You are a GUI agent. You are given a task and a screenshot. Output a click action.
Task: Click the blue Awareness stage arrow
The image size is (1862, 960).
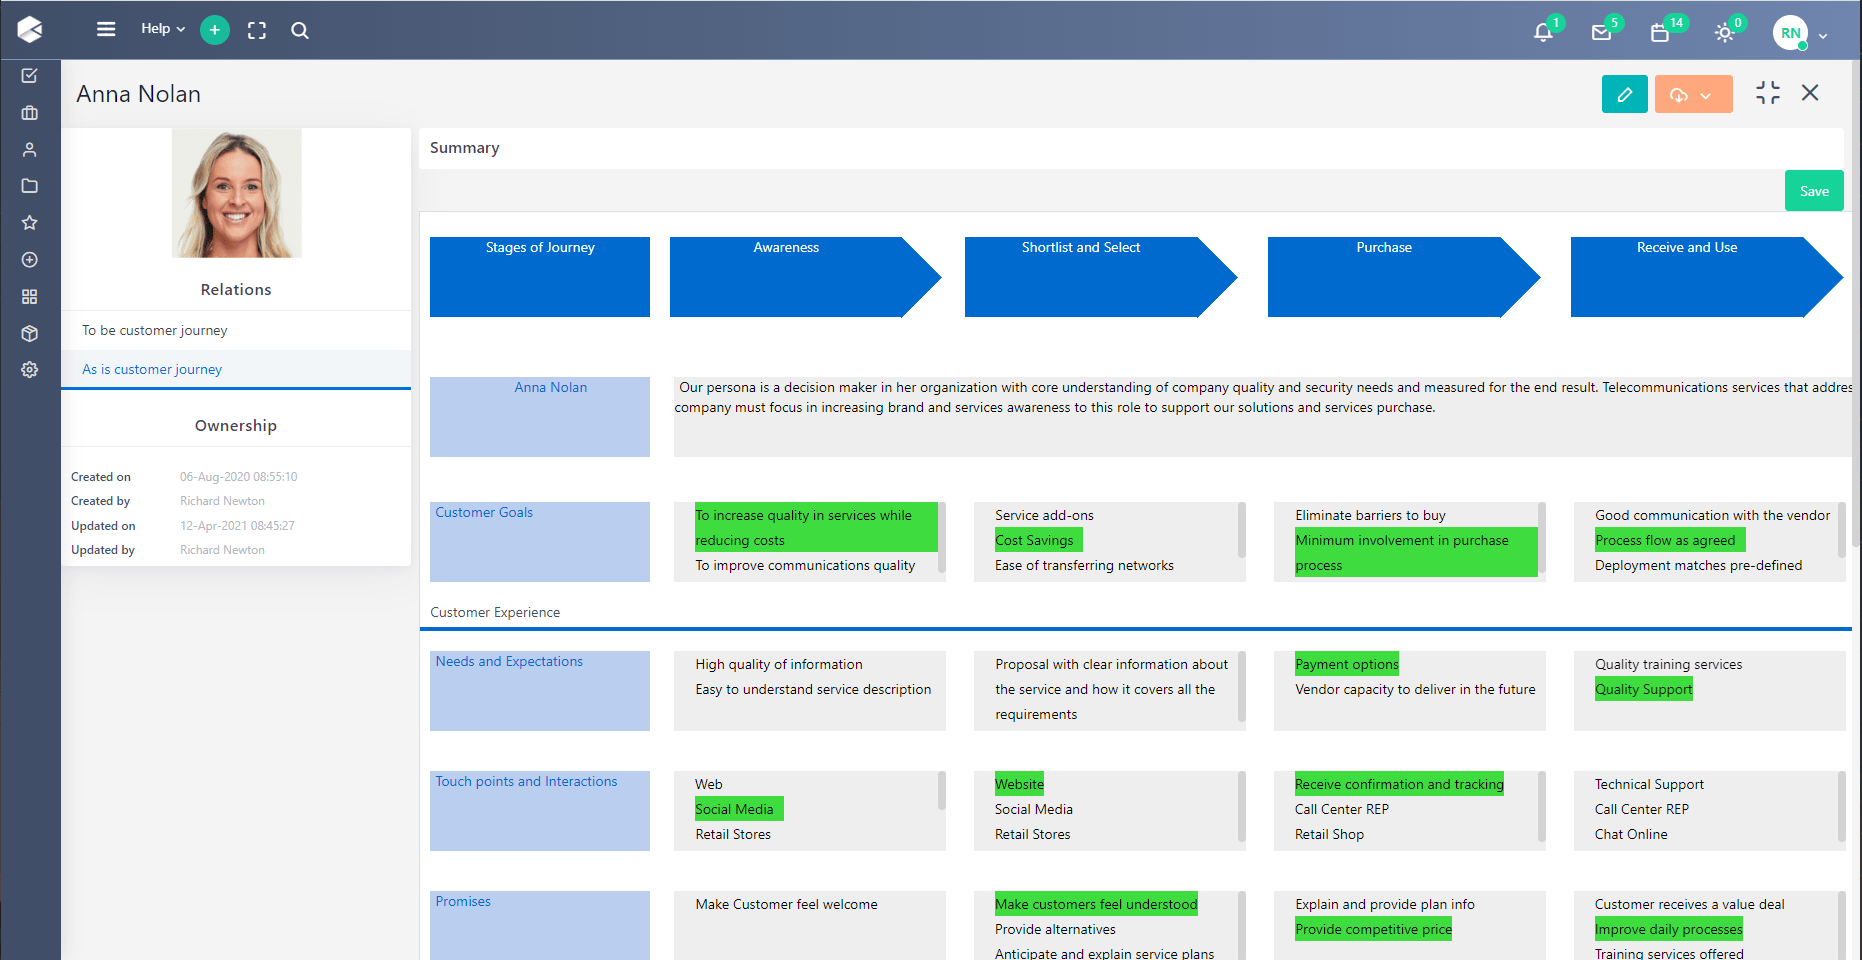(x=790, y=277)
